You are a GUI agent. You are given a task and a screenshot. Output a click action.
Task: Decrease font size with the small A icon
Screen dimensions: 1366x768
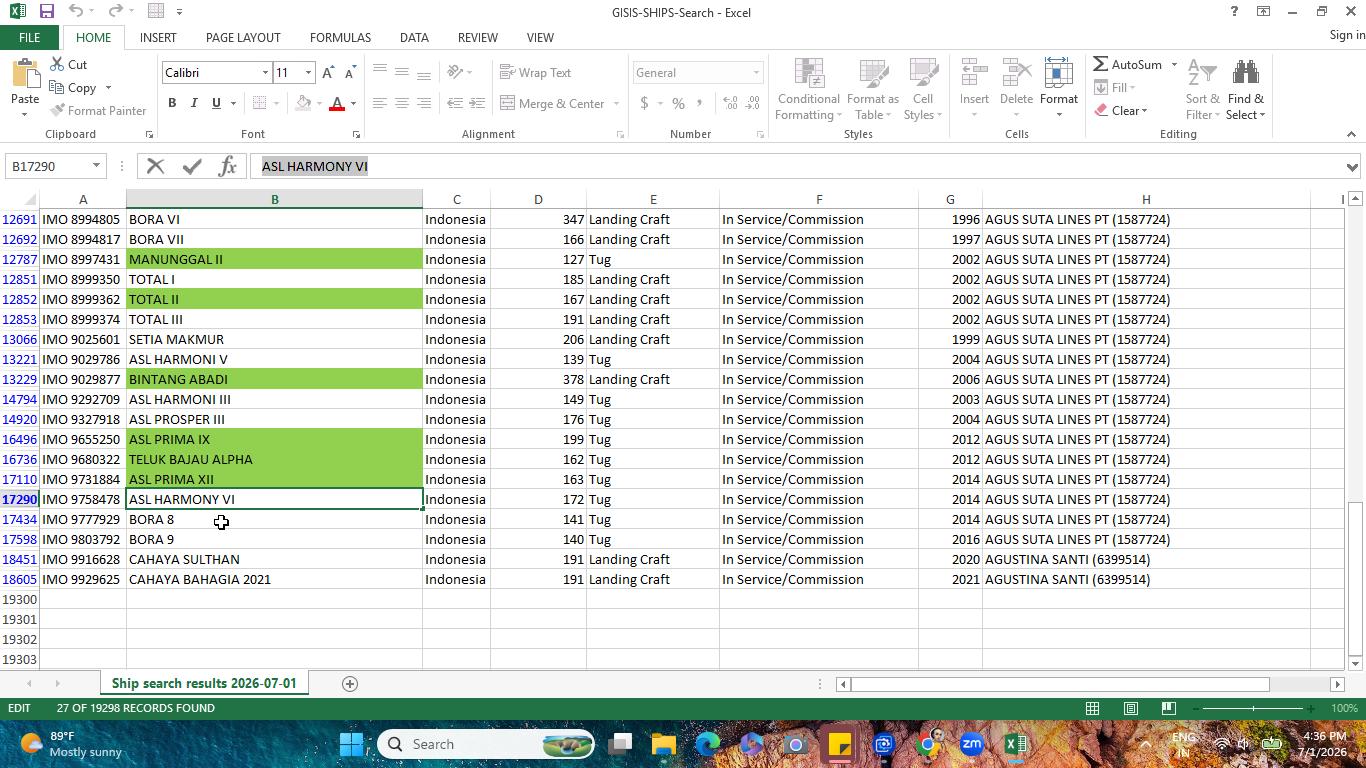(x=349, y=73)
